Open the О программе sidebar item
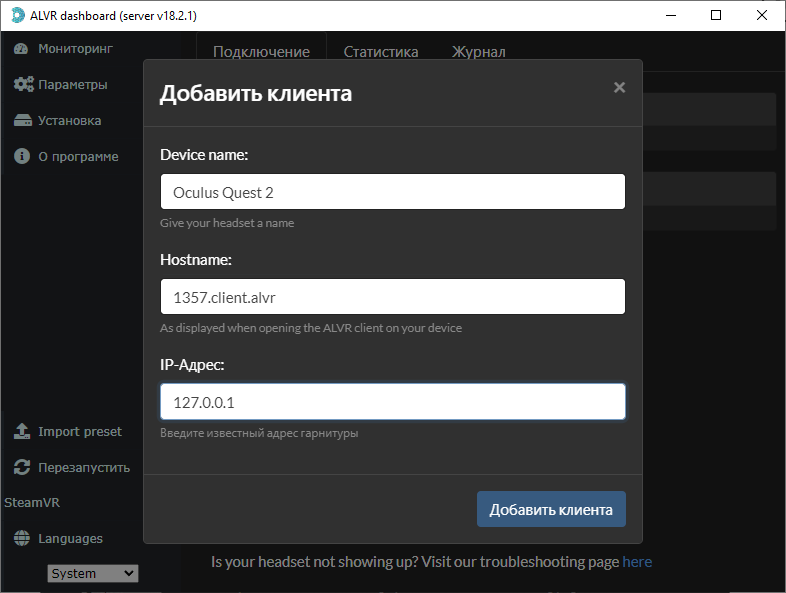Image resolution: width=786 pixels, height=593 pixels. 79,156
